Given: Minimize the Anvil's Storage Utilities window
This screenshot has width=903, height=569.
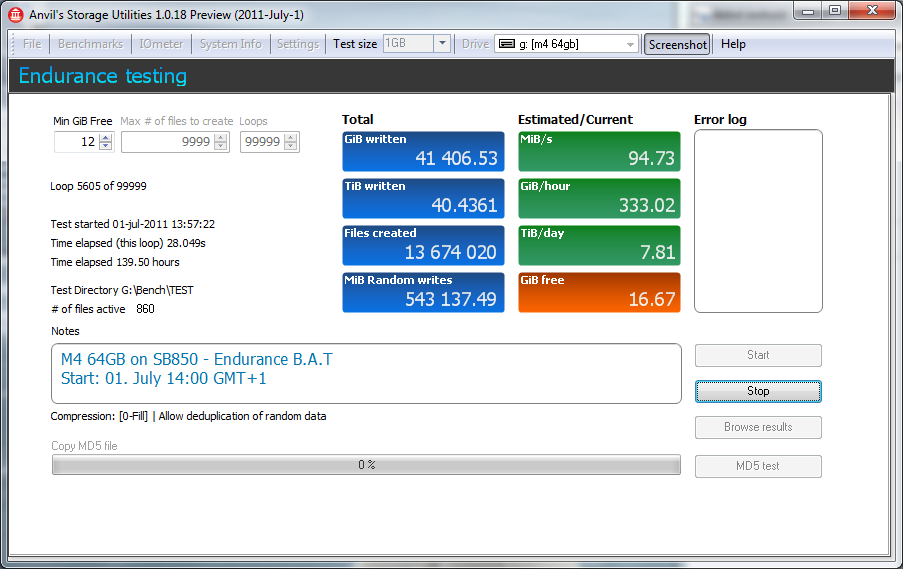Looking at the screenshot, I should 808,11.
